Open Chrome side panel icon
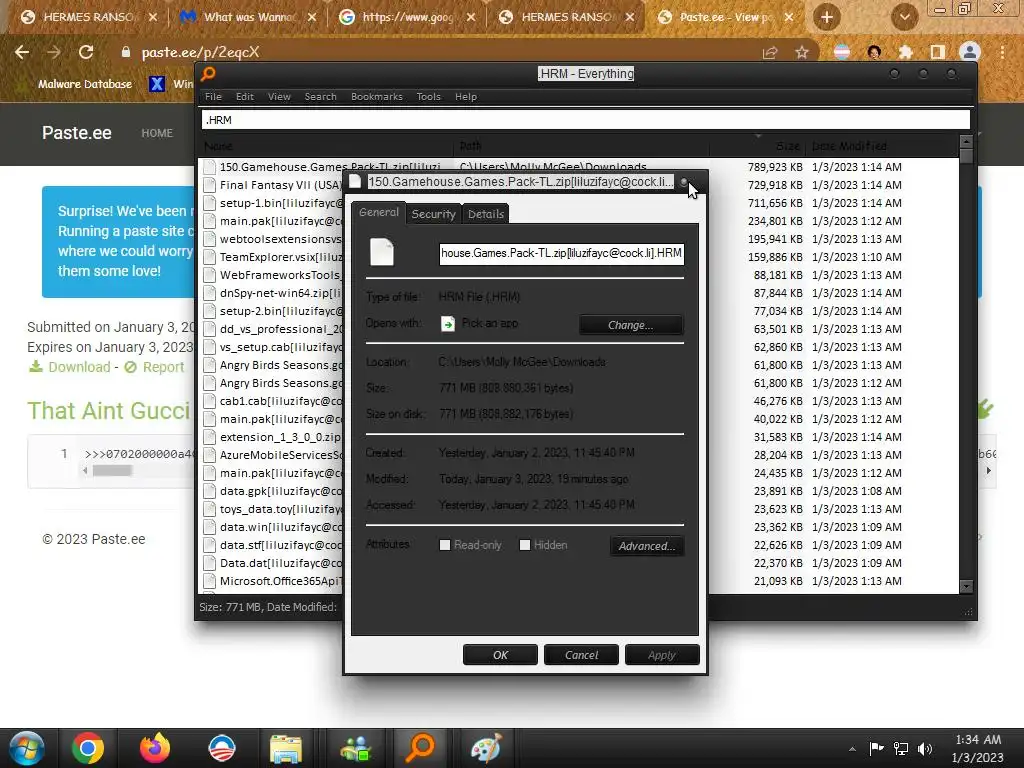 [x=938, y=52]
